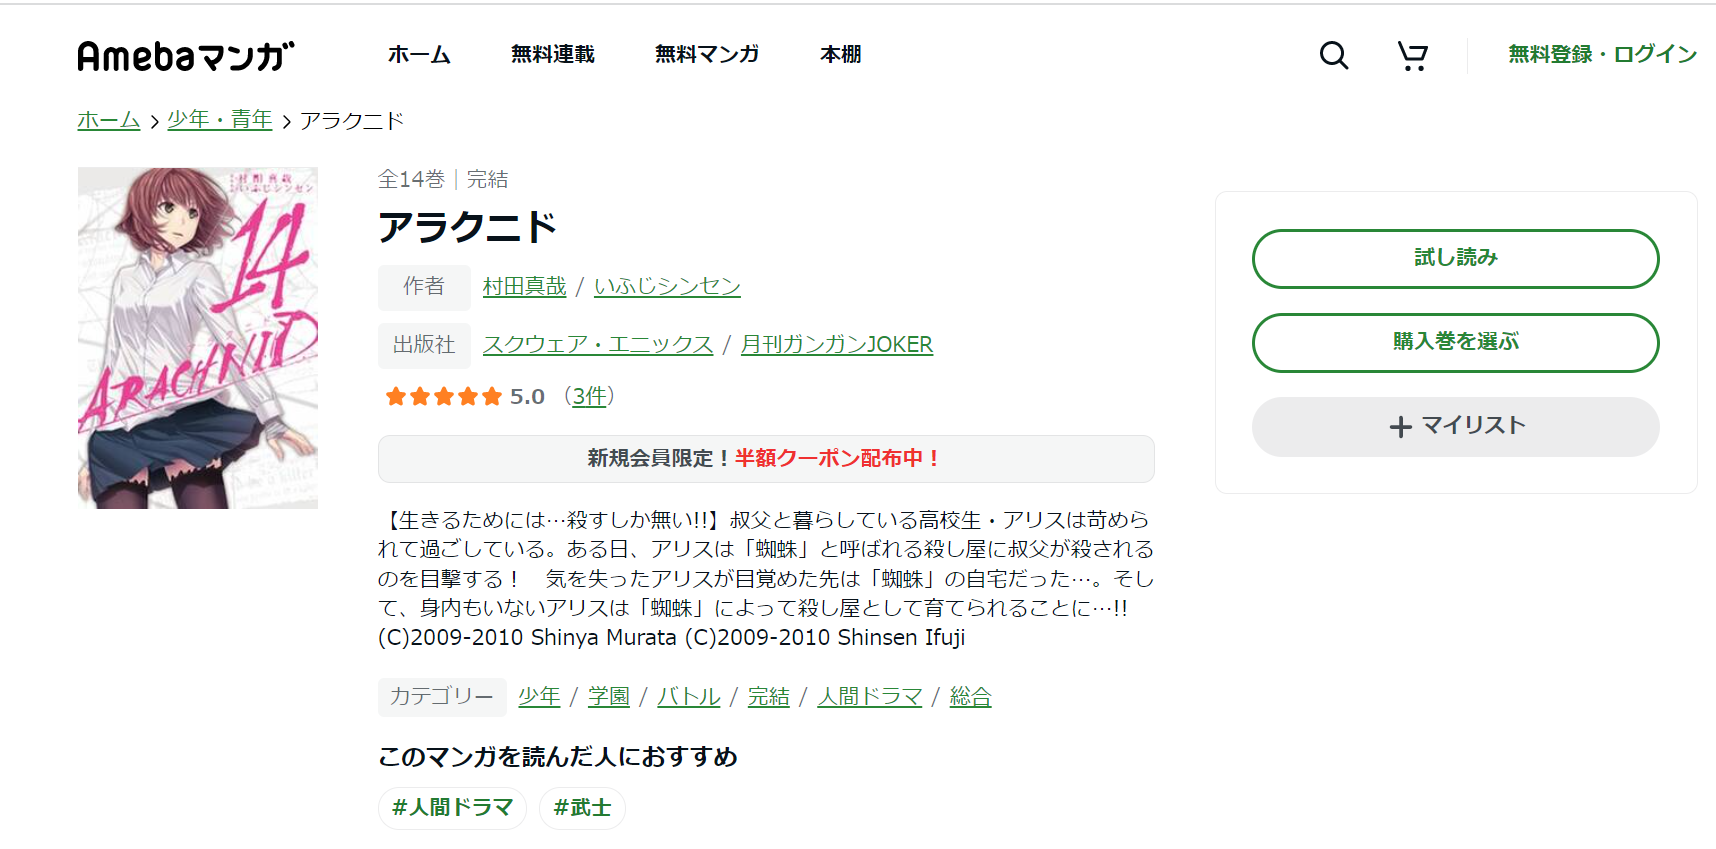Select the #武士 tag

(x=582, y=808)
